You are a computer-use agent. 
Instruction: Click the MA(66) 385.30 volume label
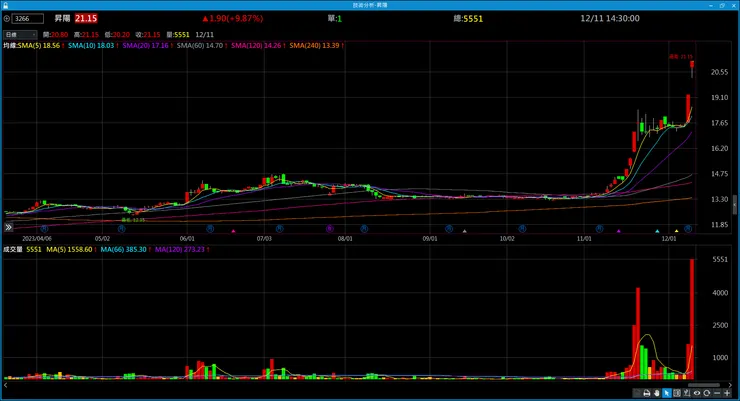(x=123, y=249)
